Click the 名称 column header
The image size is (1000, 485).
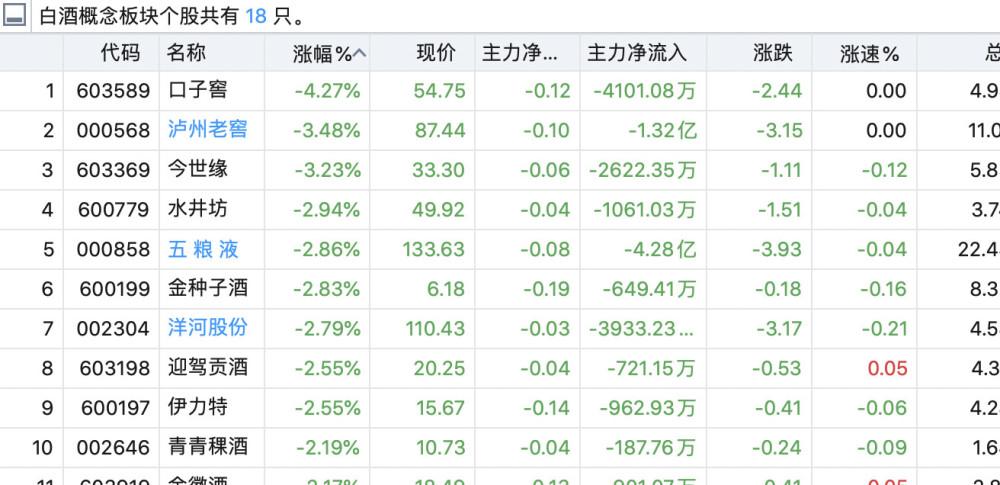click(186, 53)
